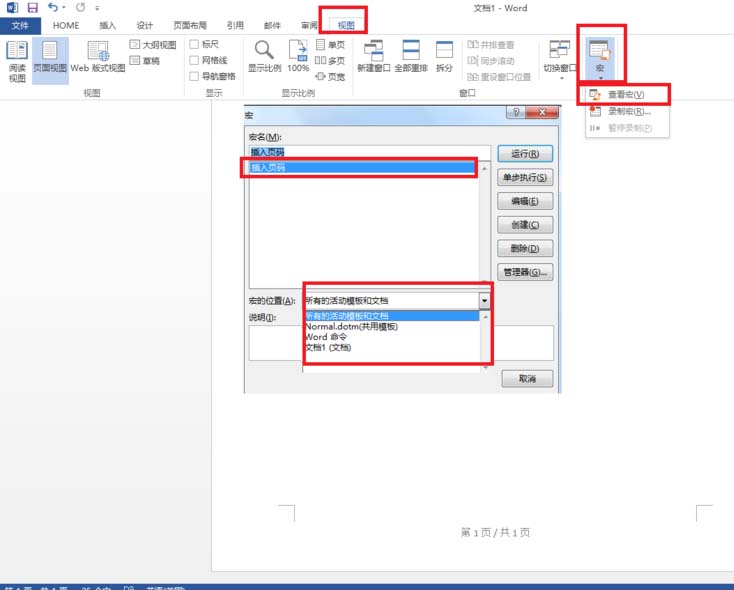Screen dimensions: 734x590
Task: Split the window (拆分)
Action: (444, 56)
